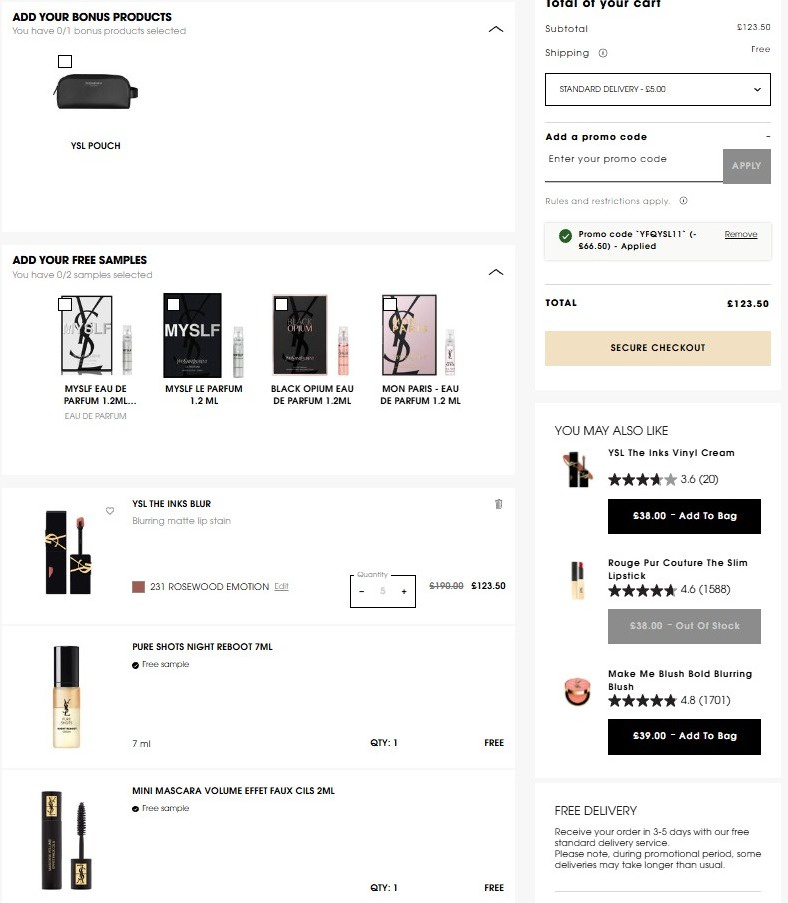
Task: Click the shipping info icon
Action: point(603,53)
